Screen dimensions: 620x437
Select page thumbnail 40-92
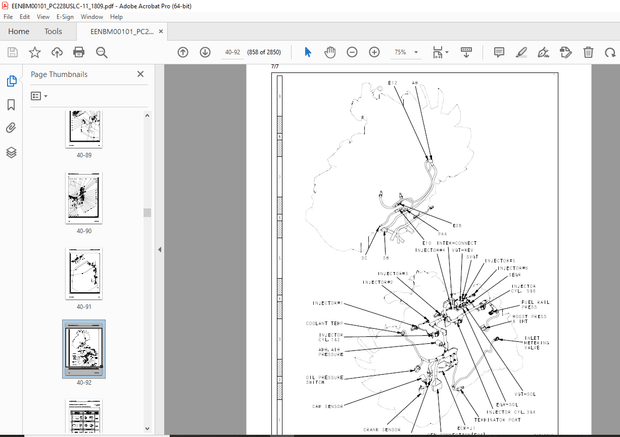[x=84, y=349]
